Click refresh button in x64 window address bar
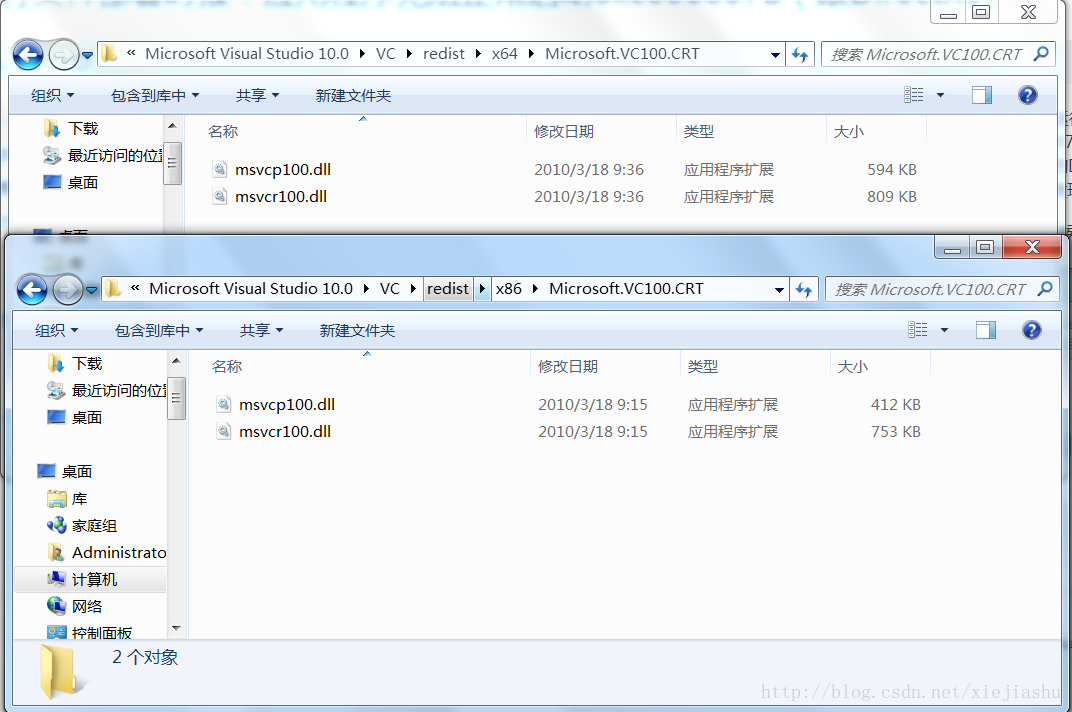1072x712 pixels. pyautogui.click(x=800, y=54)
